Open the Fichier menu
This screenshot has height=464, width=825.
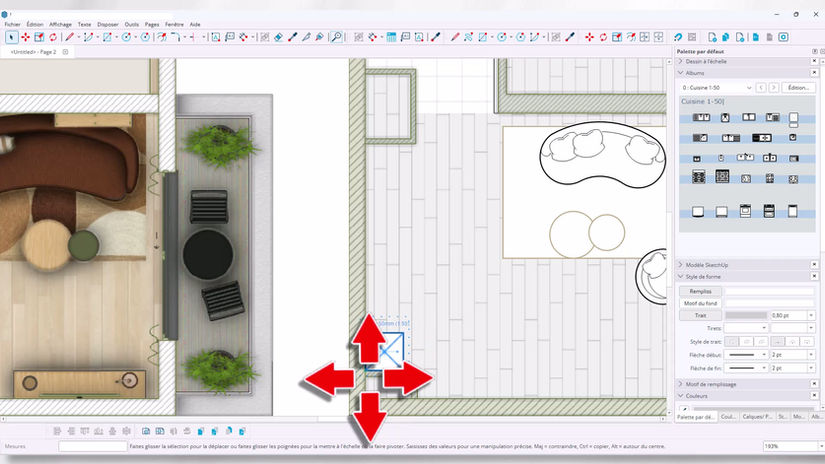[x=12, y=24]
